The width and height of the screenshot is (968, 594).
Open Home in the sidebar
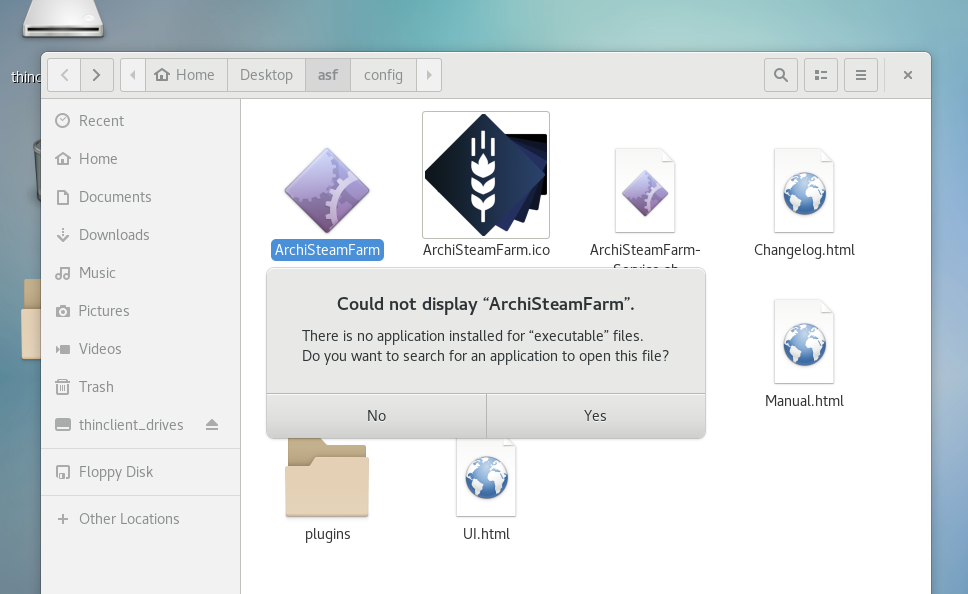click(141, 159)
